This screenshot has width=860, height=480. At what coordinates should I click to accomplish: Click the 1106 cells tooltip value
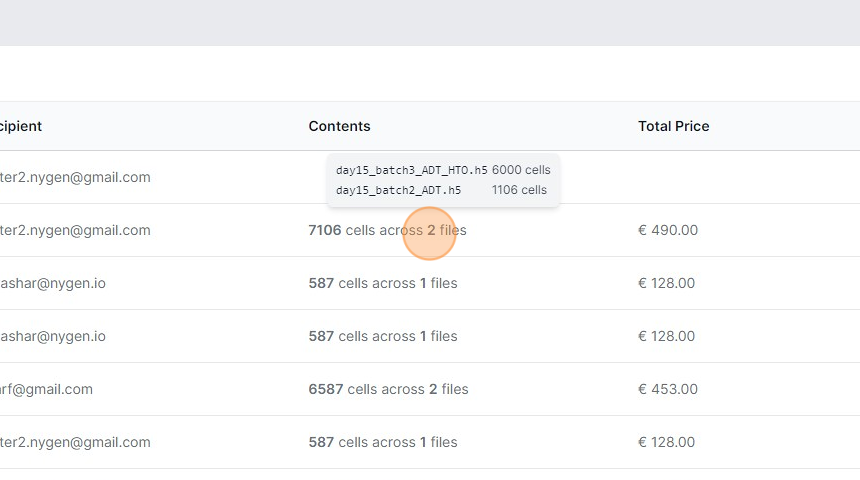(519, 190)
